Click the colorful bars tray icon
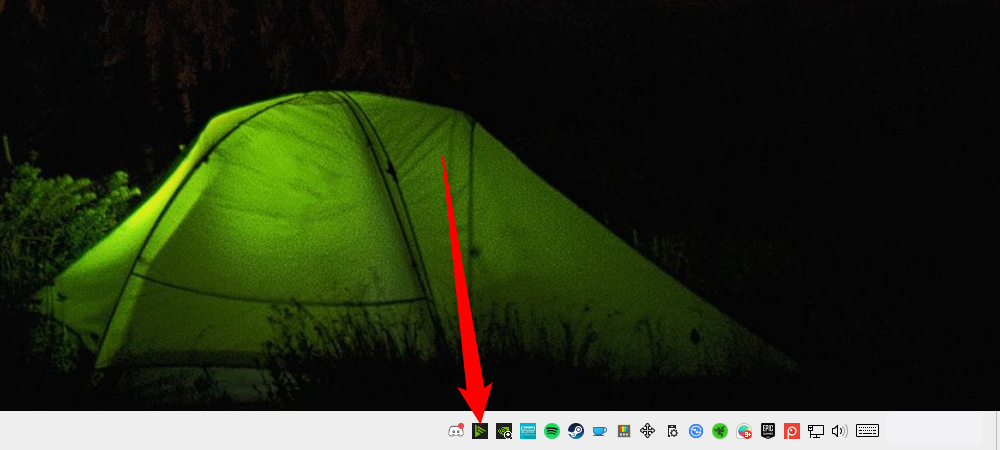 [624, 432]
